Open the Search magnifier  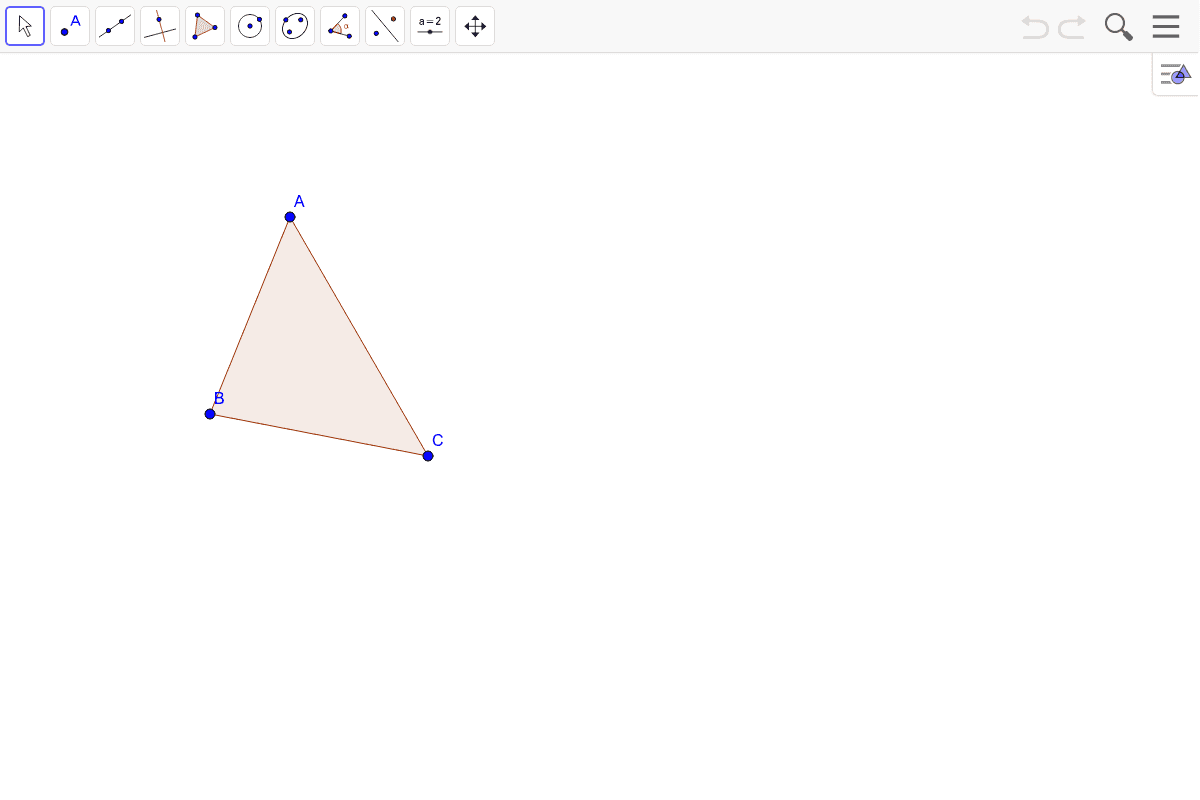click(x=1119, y=27)
